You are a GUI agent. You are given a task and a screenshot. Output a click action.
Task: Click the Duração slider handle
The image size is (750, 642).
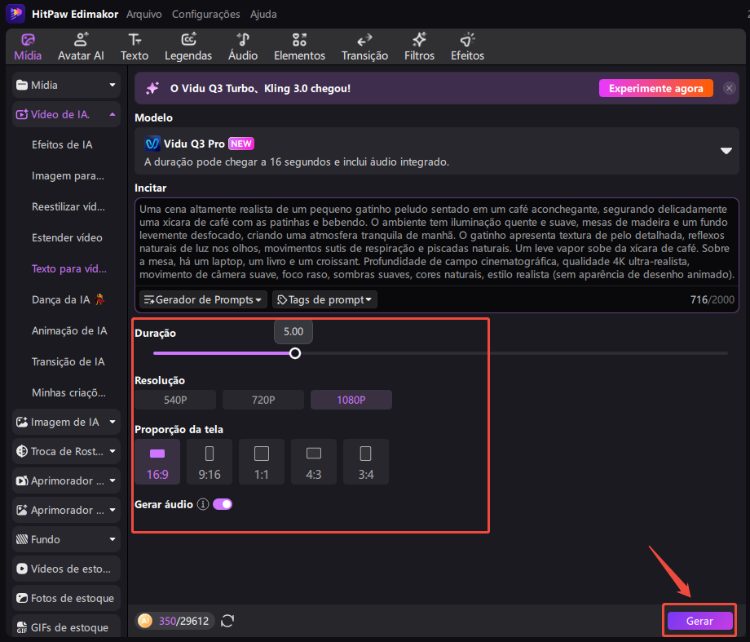click(x=295, y=354)
